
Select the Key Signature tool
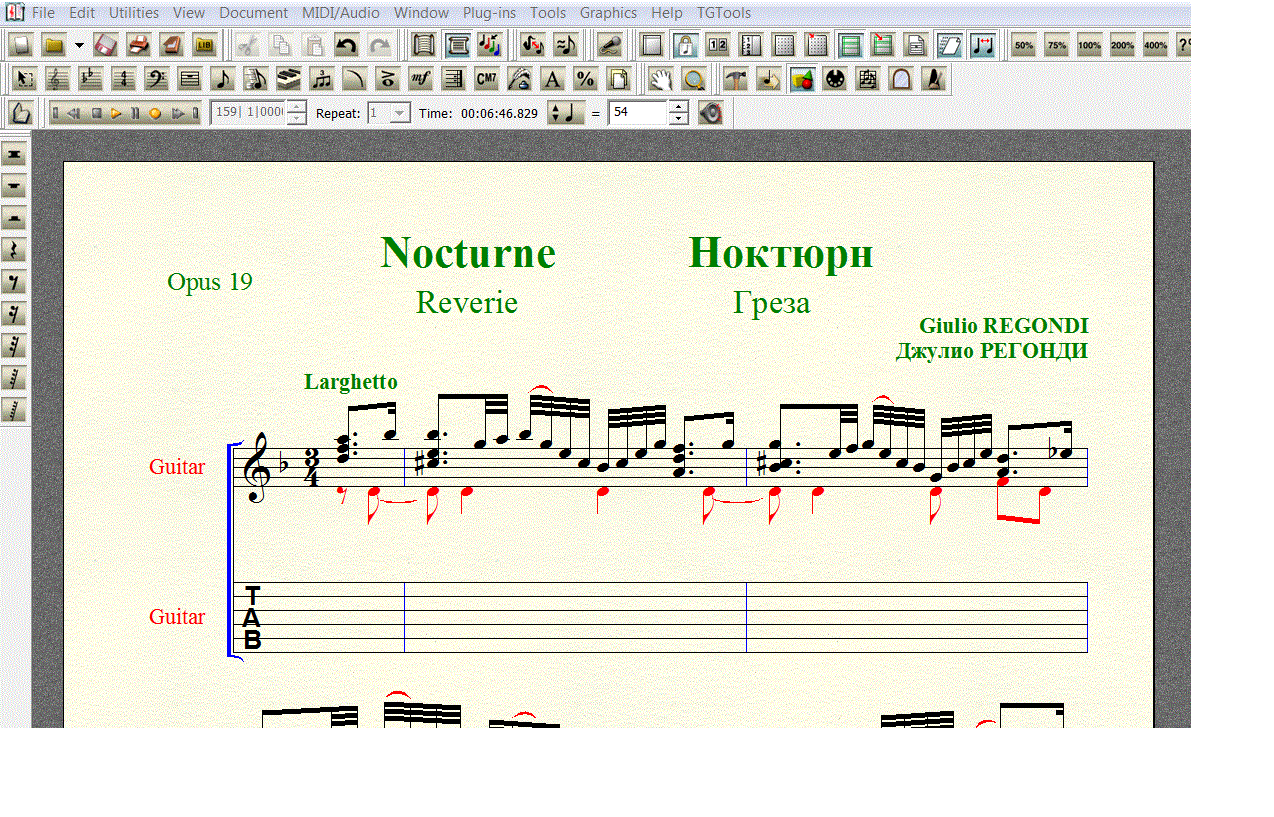tap(91, 79)
